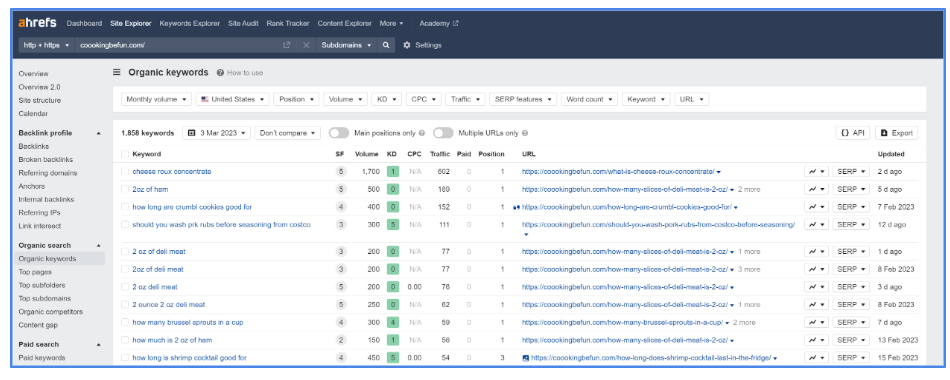
Task: Click image icon before shrimp cocktail URL
Action: coord(526,358)
